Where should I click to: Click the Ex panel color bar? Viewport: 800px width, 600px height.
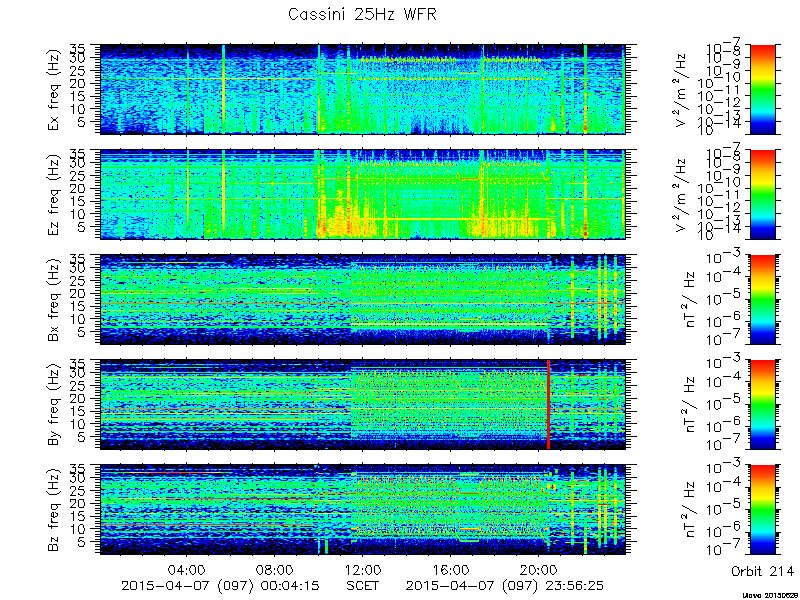[x=762, y=89]
